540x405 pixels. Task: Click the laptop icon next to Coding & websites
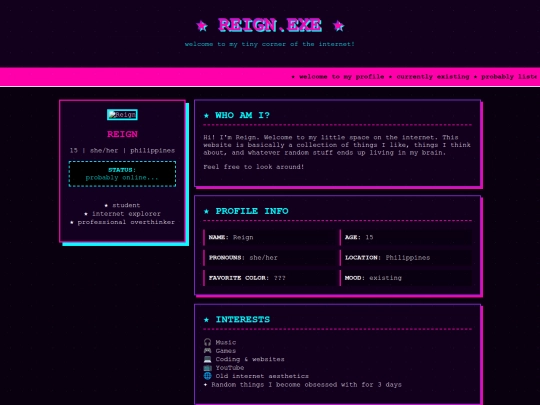click(x=207, y=359)
